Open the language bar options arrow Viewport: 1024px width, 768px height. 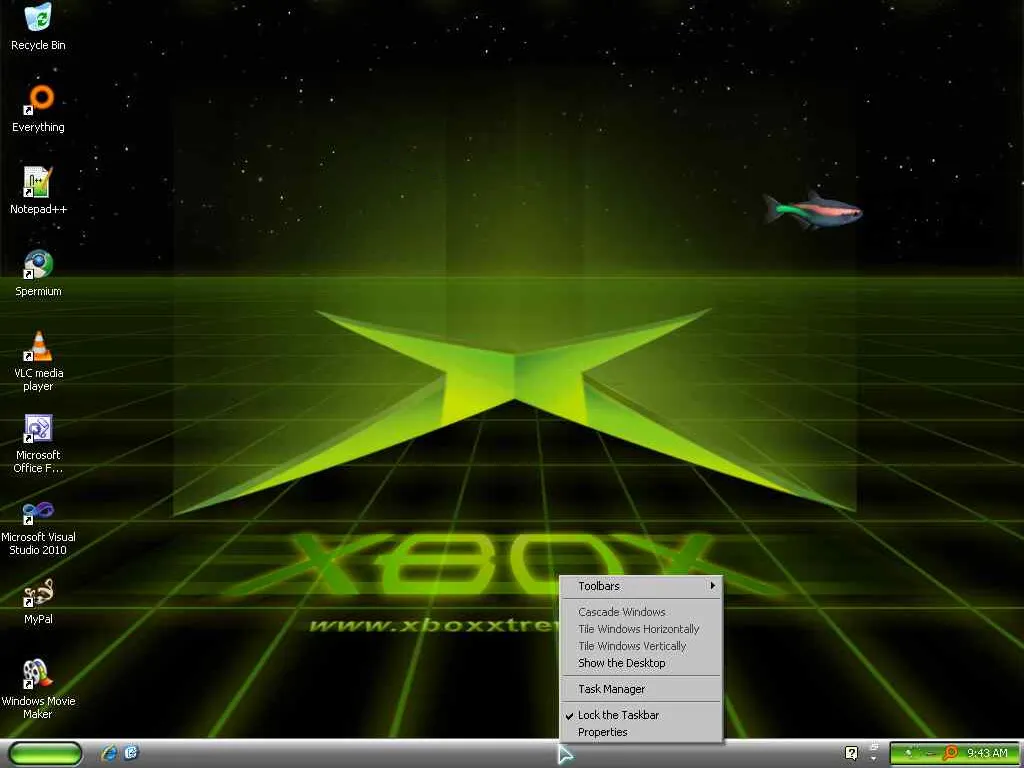(874, 759)
